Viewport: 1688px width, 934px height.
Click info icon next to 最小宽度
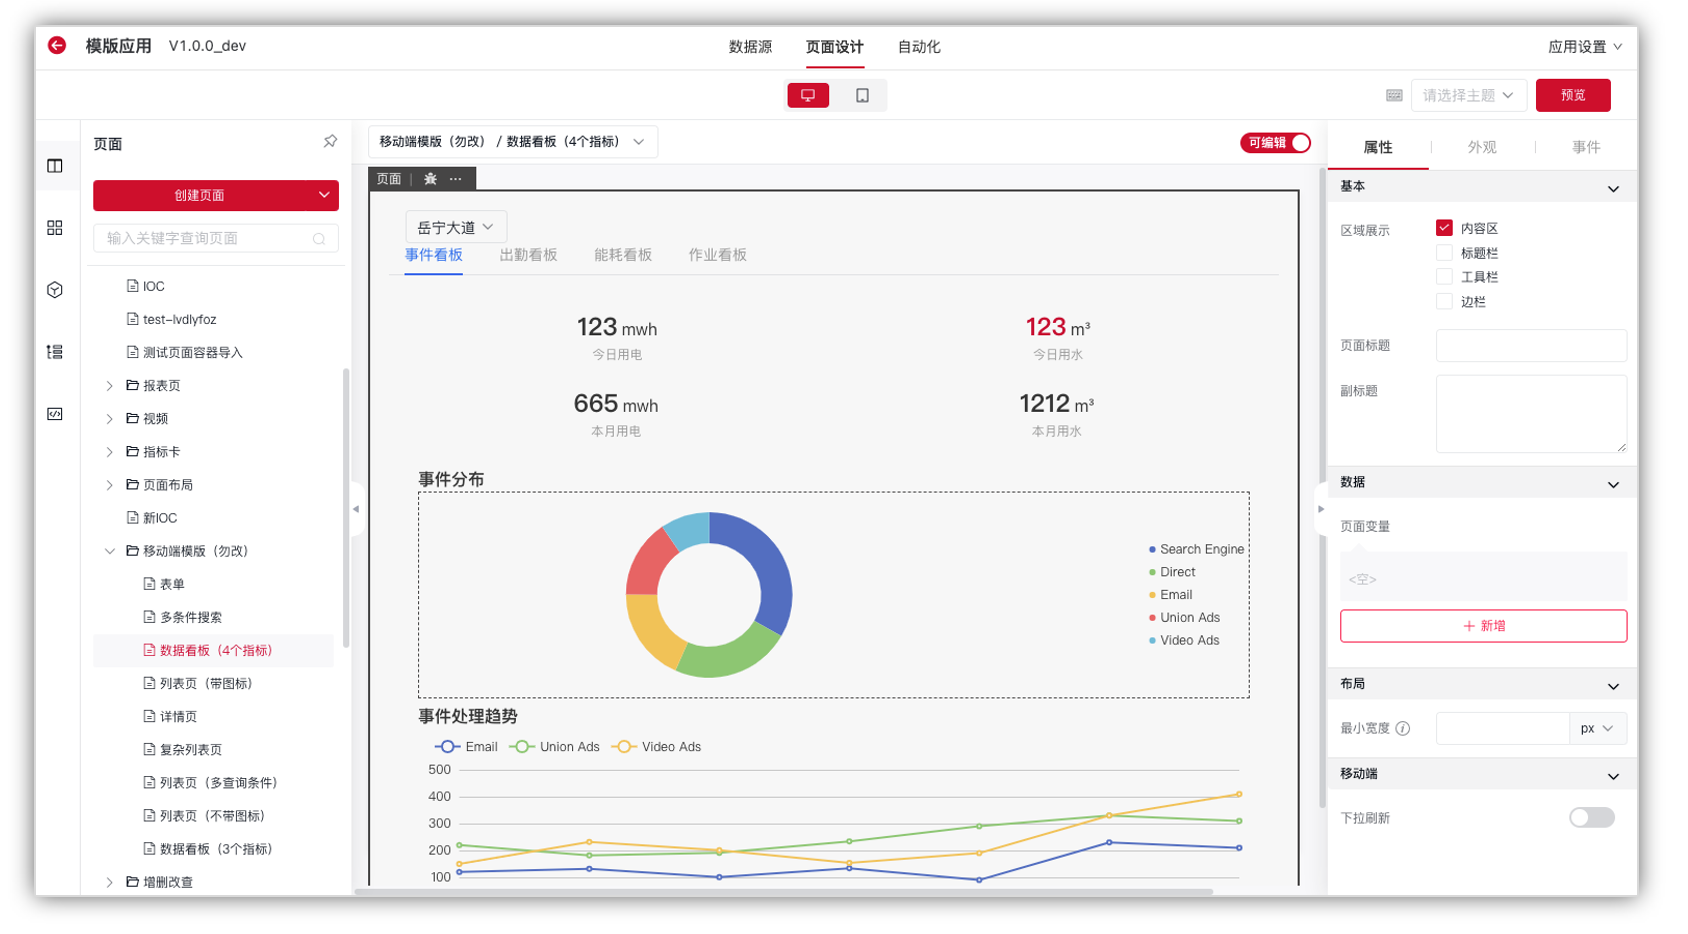1403,728
